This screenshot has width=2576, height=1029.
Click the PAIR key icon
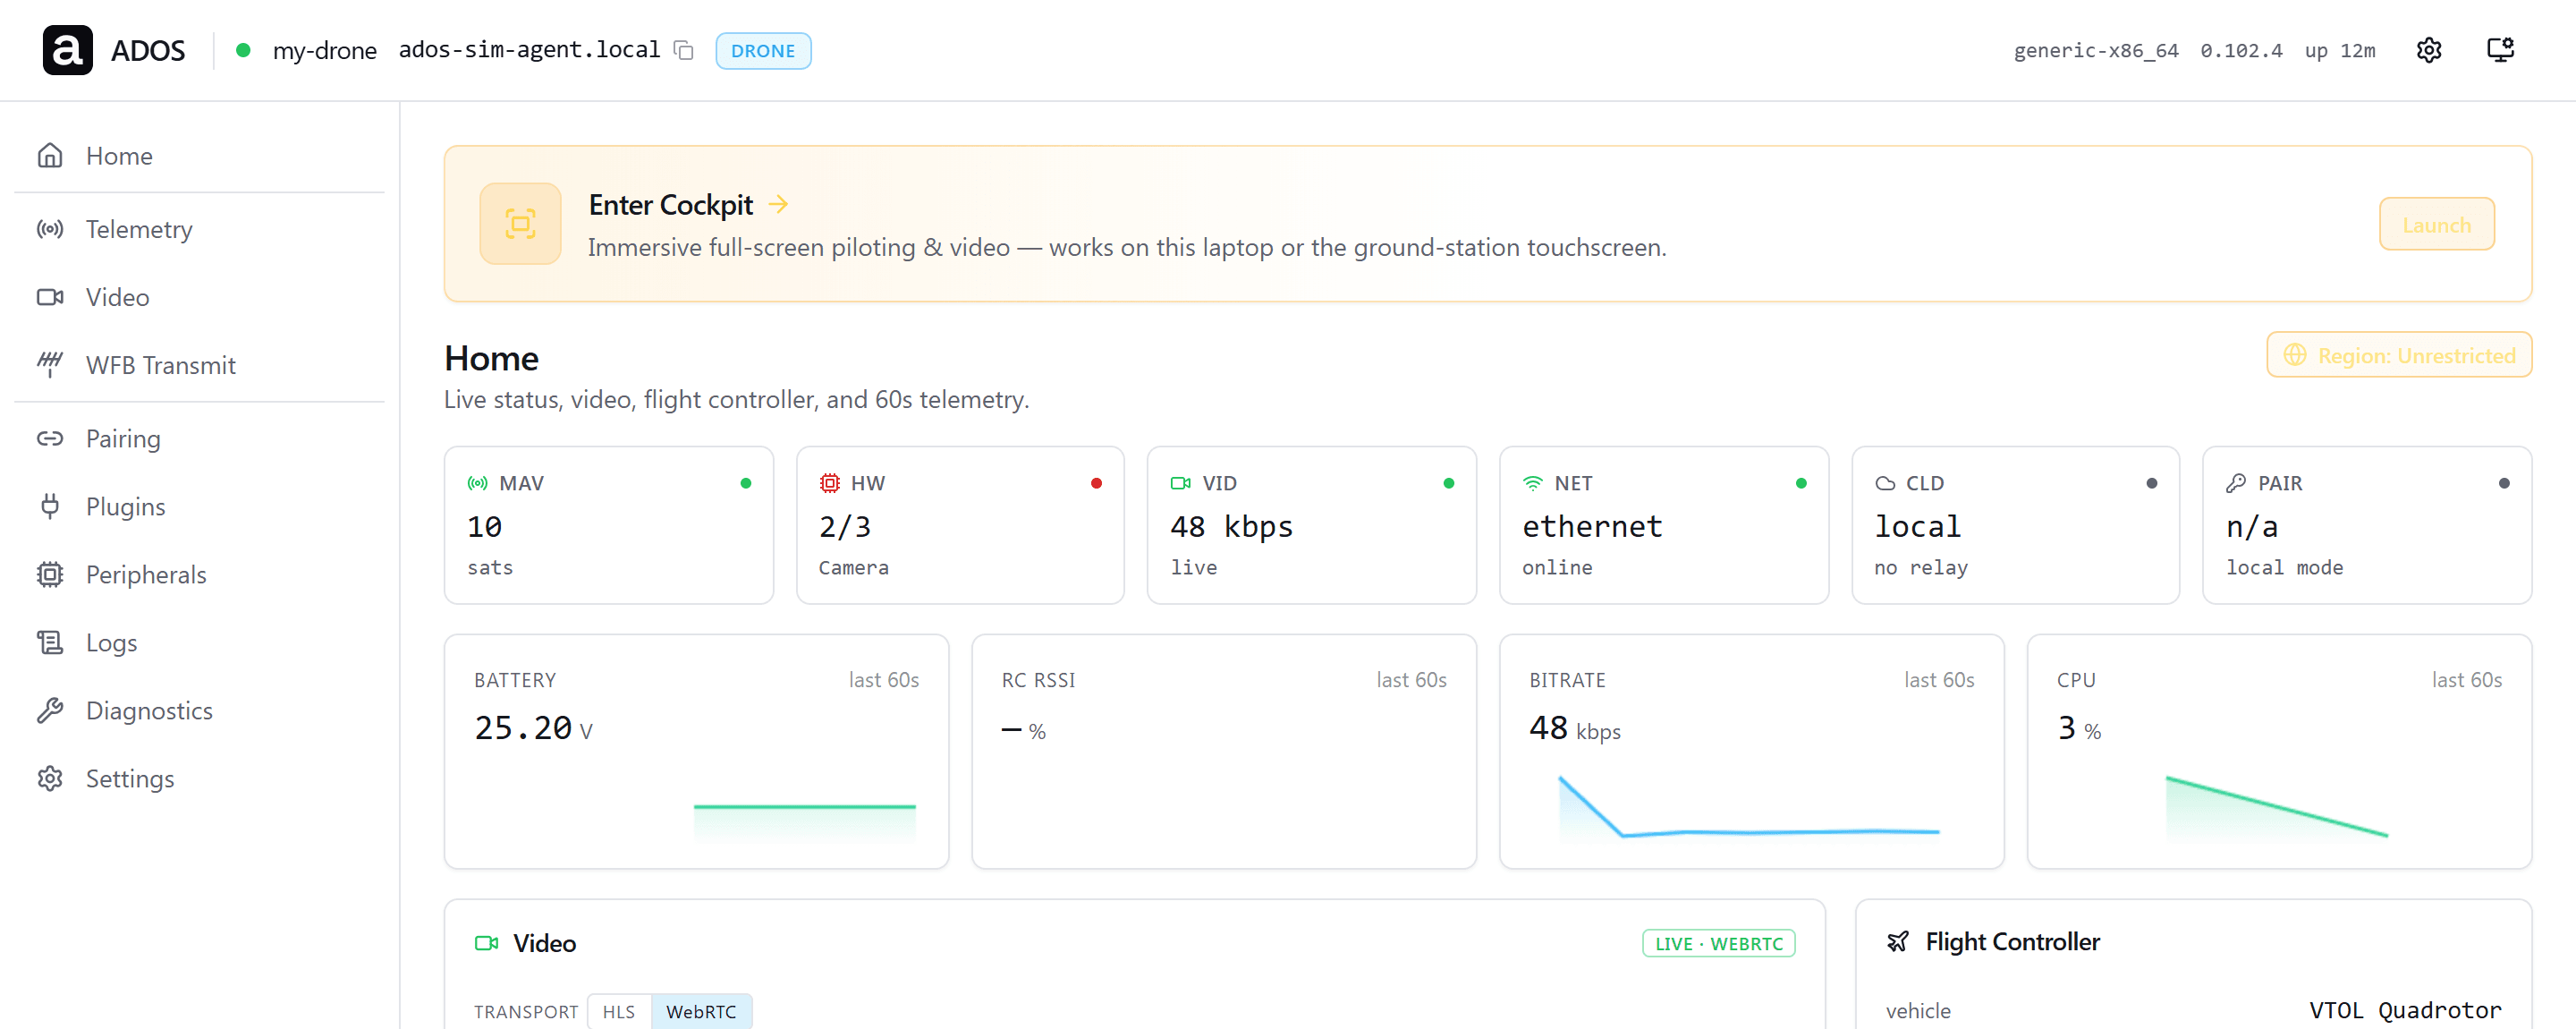(x=2236, y=483)
